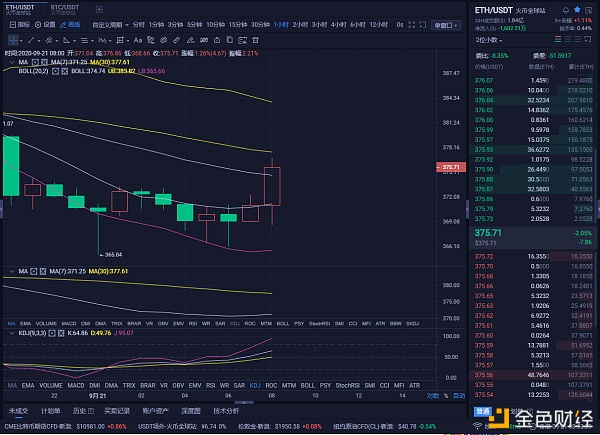Open the 深度图 depth chart tab
600x435 pixels.
click(x=191, y=411)
